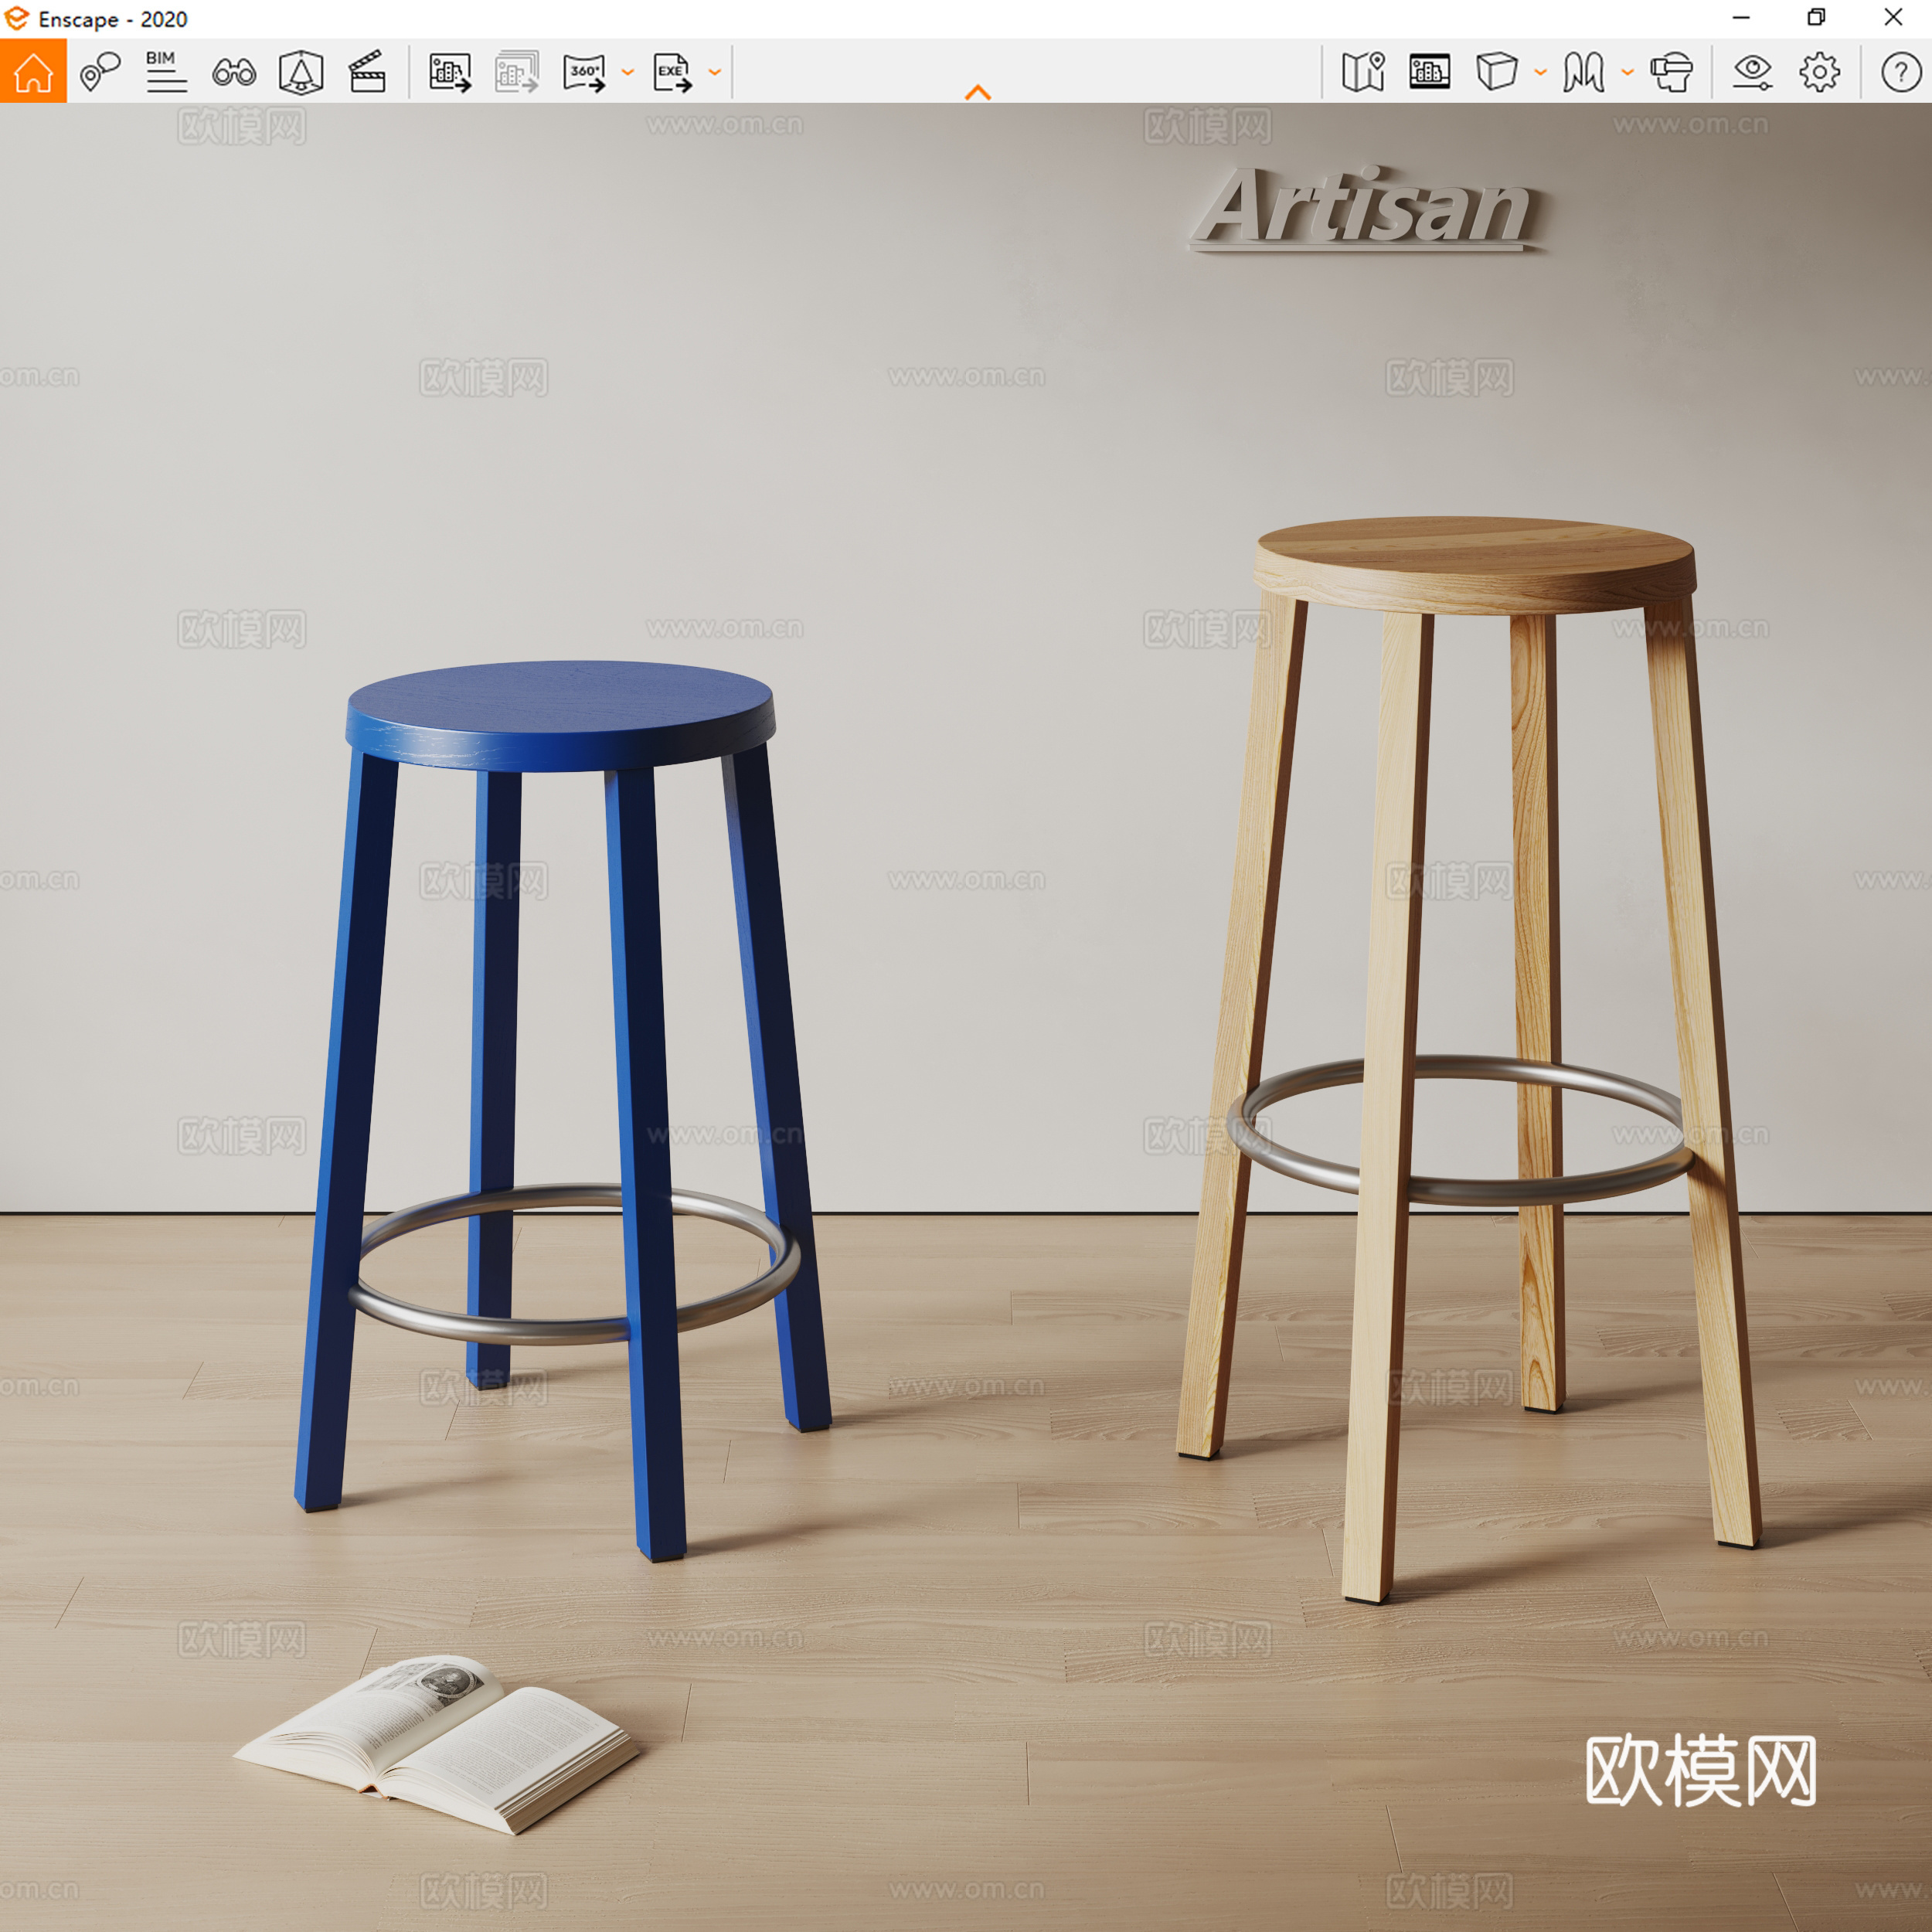The image size is (1932, 1932).
Task: Select the binoculars synchronize views tool
Action: 233,72
